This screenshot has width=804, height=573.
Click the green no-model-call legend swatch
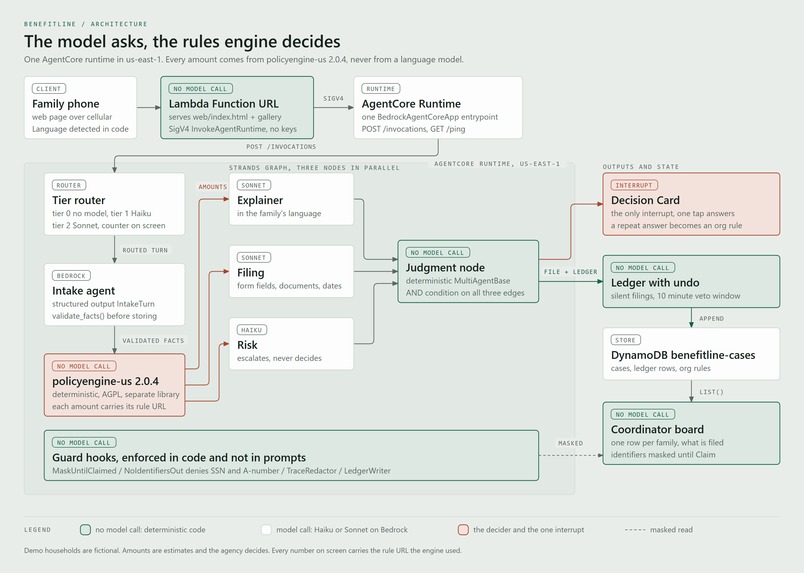[x=86, y=529]
